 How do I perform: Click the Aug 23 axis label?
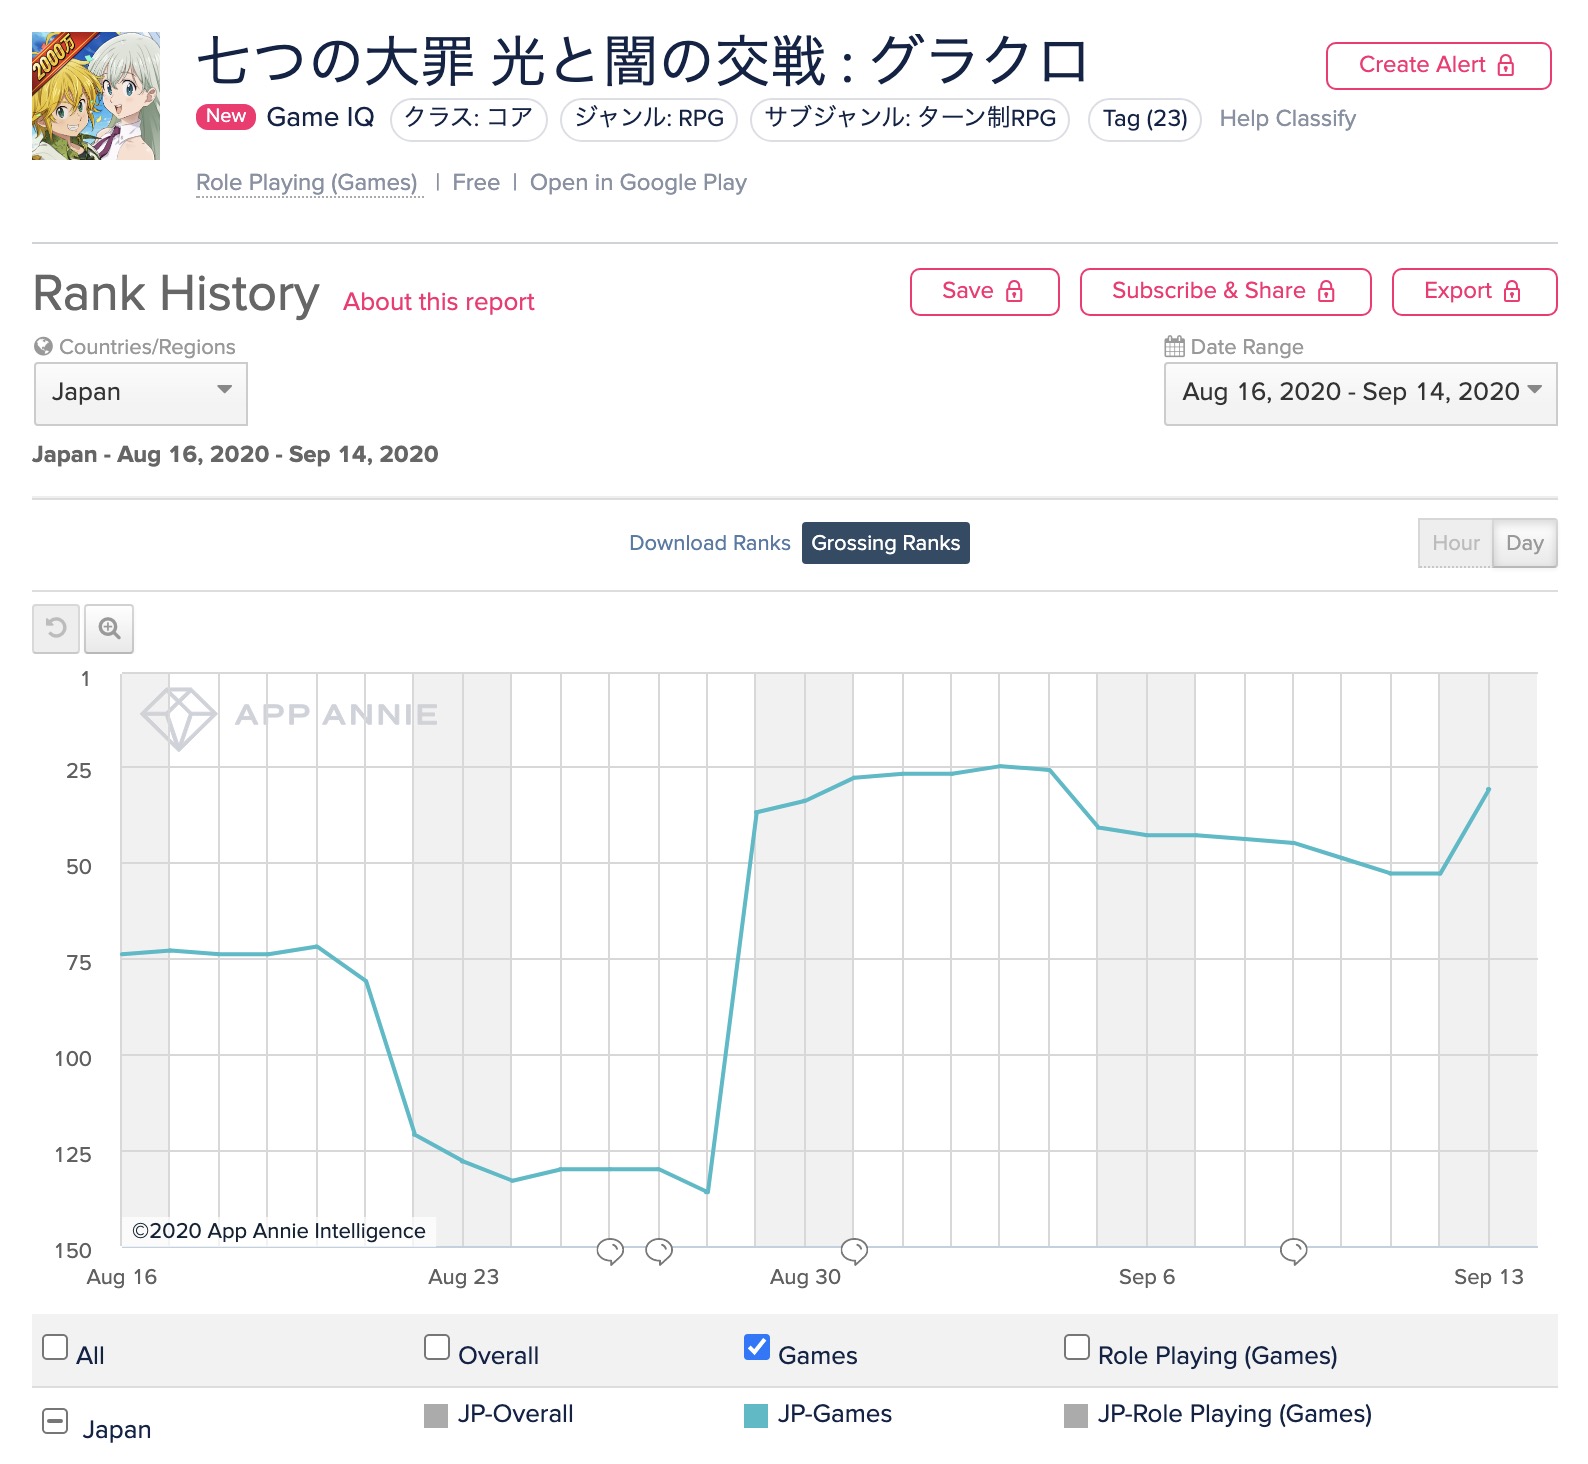[x=463, y=1277]
